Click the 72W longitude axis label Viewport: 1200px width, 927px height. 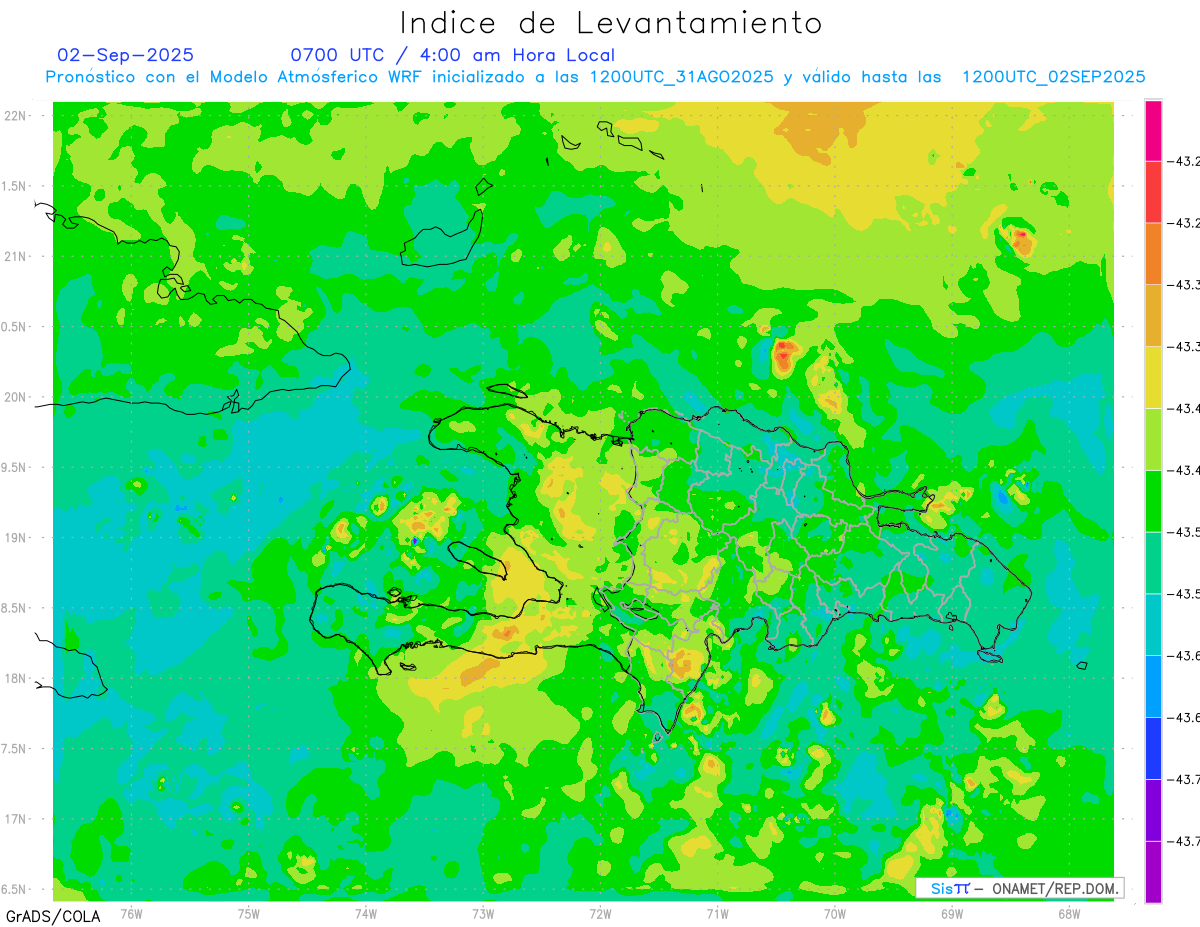point(600,912)
